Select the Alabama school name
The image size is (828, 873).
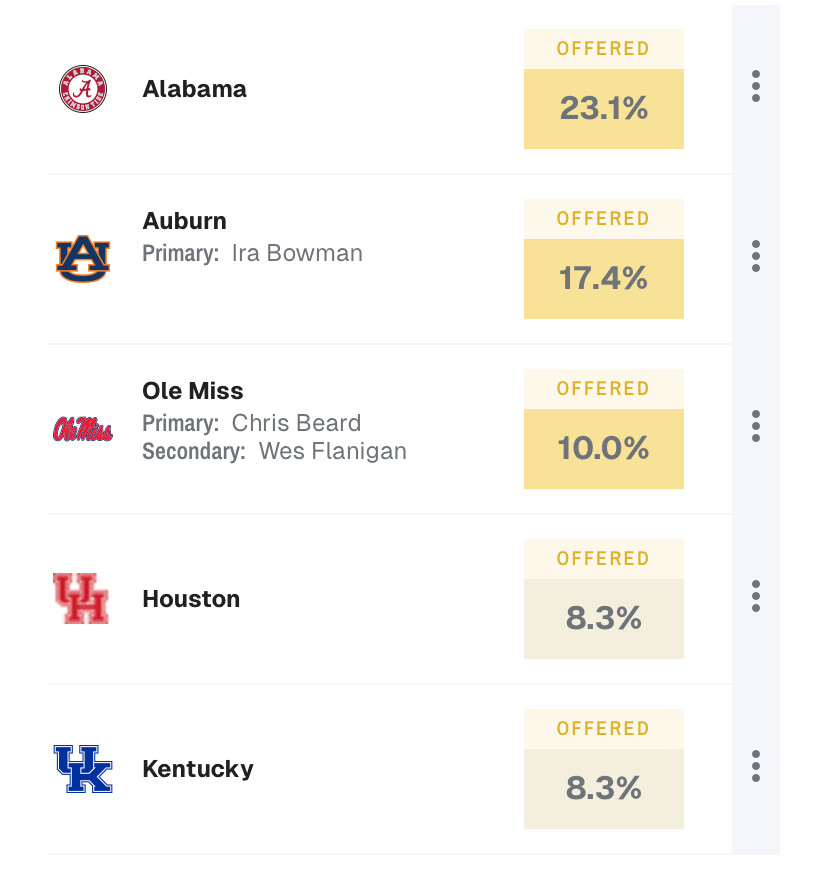pyautogui.click(x=194, y=89)
